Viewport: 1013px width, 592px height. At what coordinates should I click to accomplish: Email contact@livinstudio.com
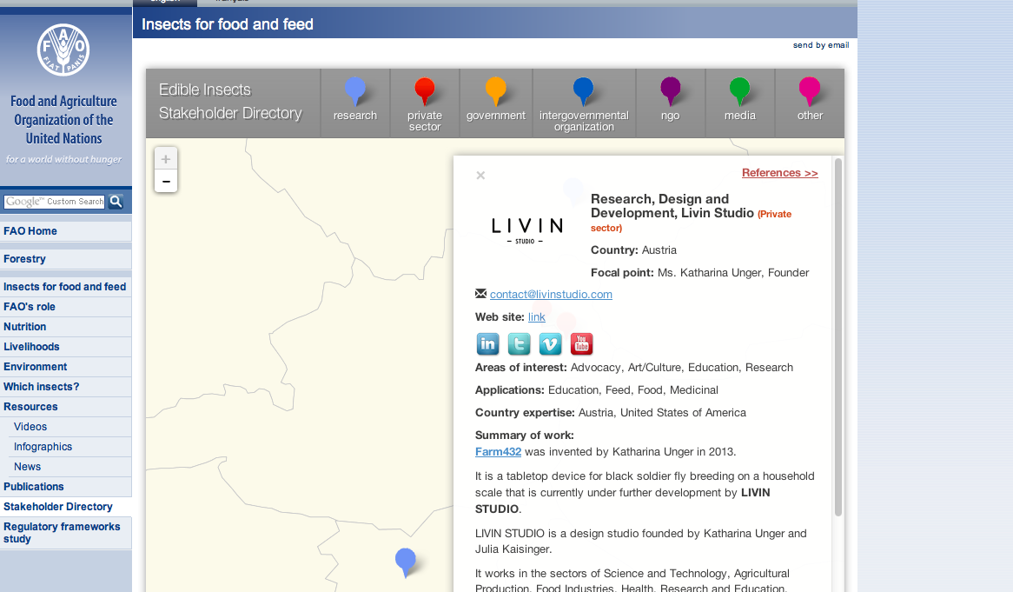pos(551,294)
